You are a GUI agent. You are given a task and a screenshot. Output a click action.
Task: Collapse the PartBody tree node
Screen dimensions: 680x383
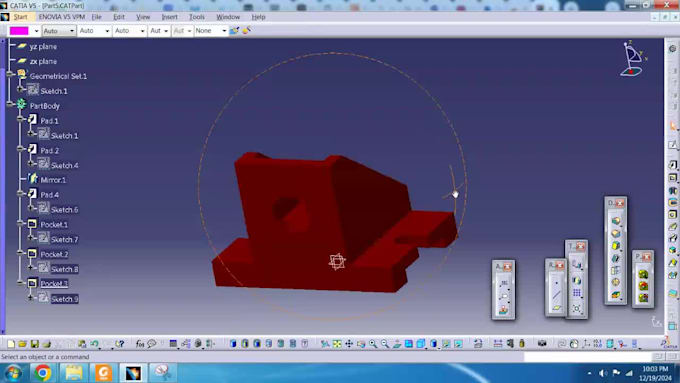[x=10, y=104]
